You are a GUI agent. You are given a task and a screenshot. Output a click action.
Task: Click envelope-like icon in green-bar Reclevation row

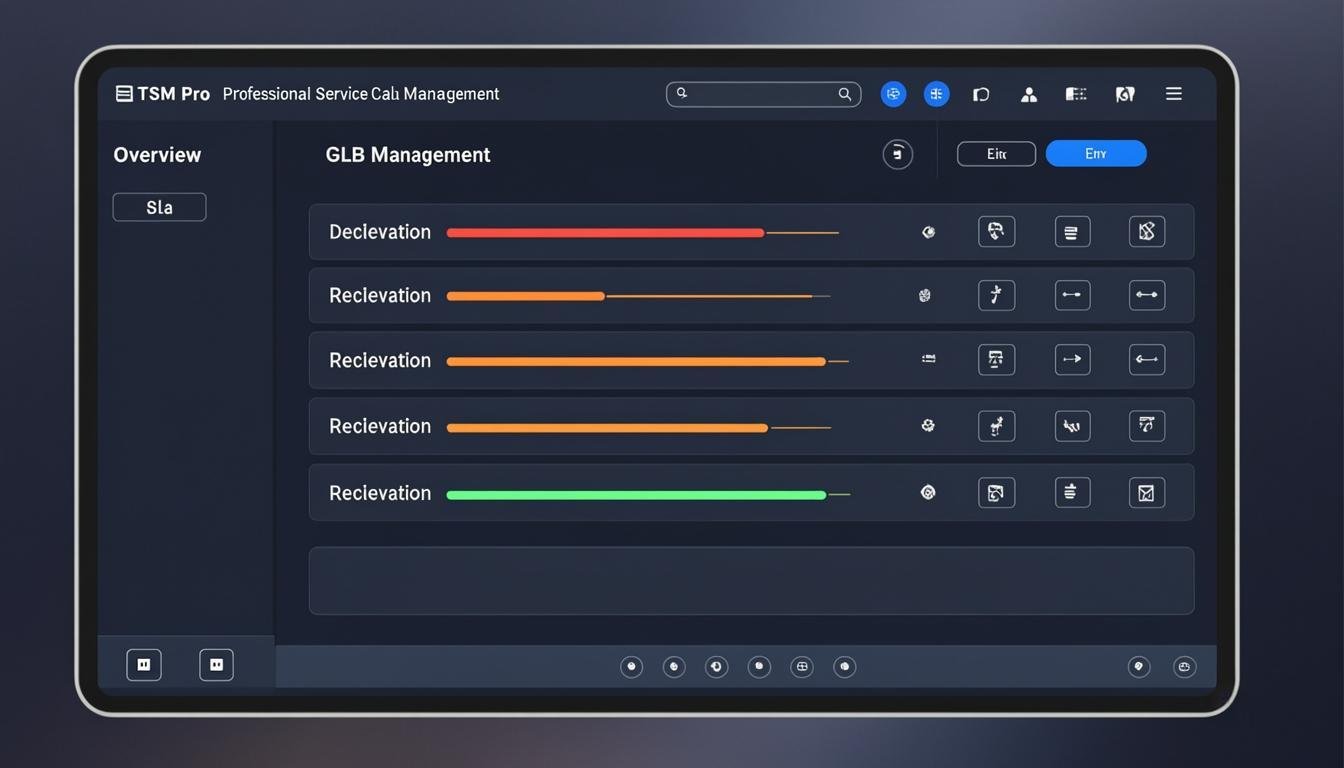pyautogui.click(x=1147, y=492)
